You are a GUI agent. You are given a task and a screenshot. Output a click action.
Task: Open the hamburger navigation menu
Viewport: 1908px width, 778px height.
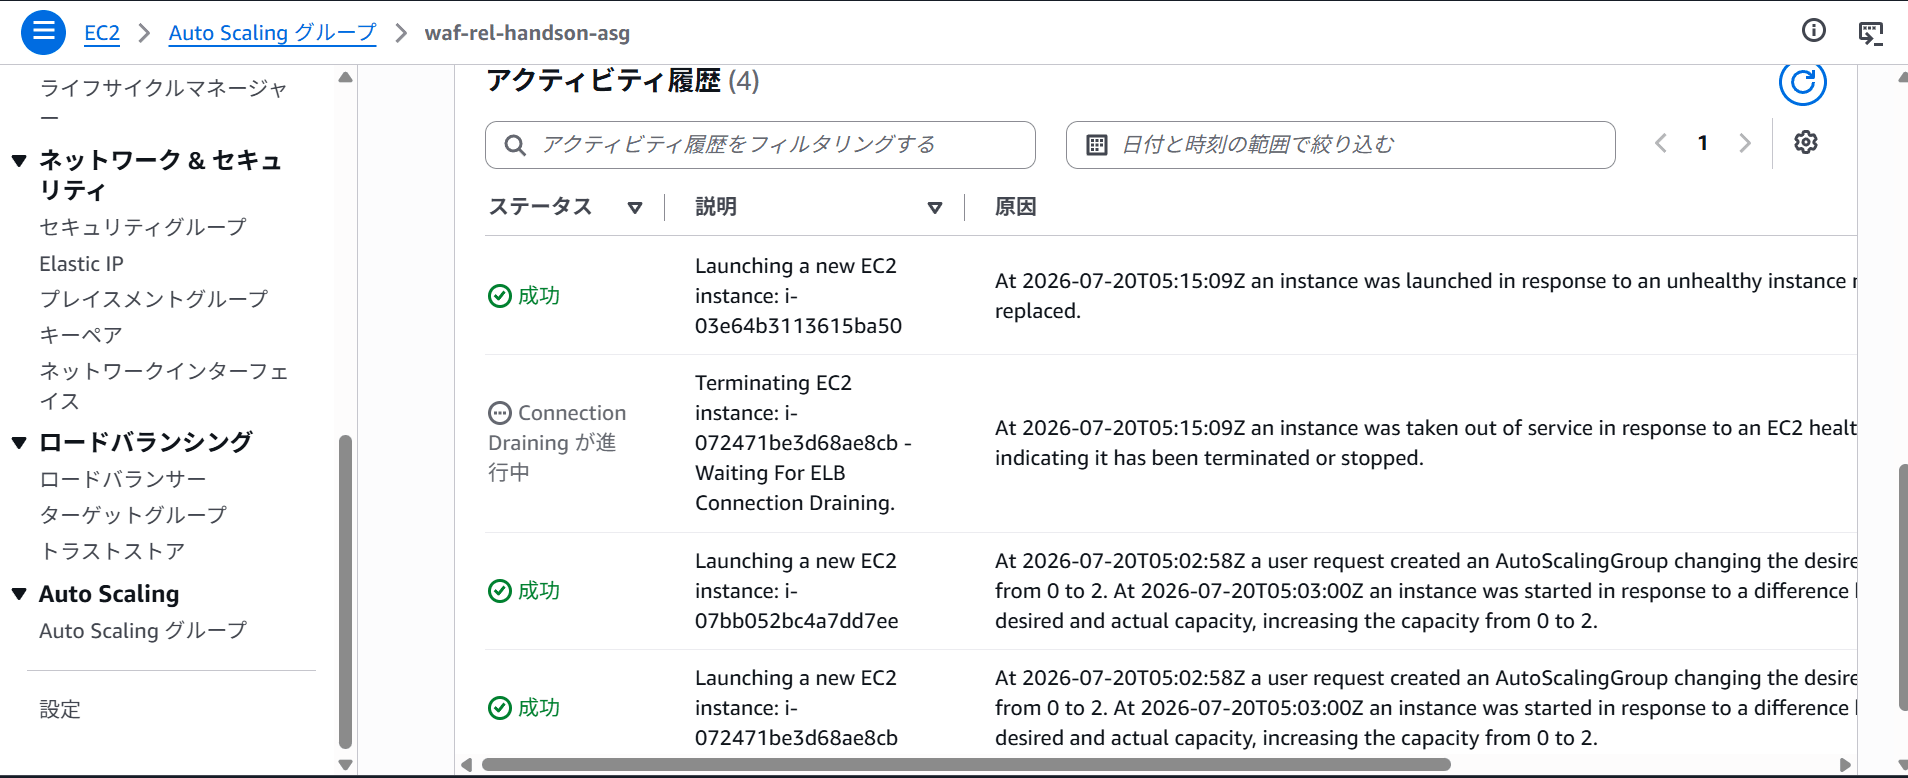click(43, 32)
